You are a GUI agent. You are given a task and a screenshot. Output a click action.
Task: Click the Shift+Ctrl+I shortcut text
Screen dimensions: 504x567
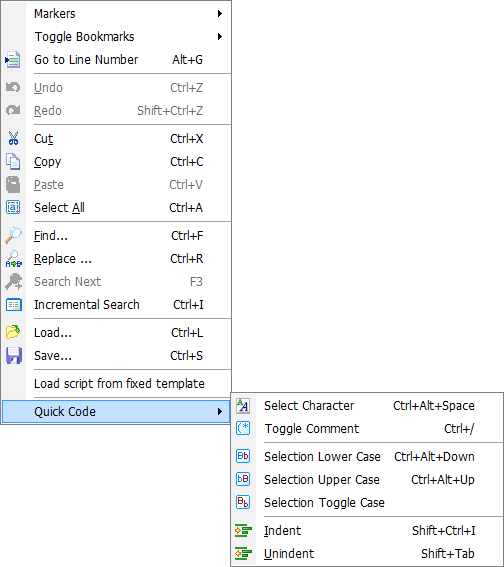[x=444, y=530]
